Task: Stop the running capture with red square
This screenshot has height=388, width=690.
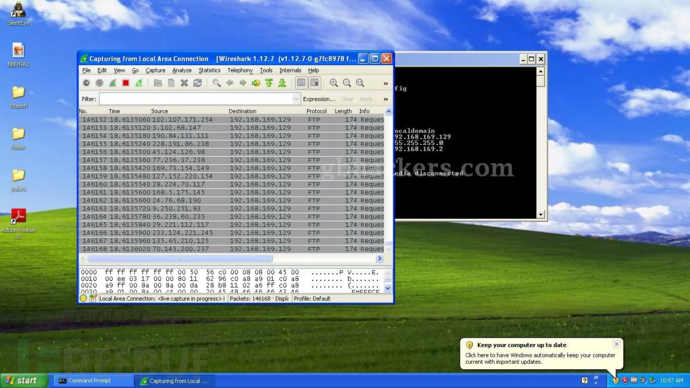Action: [x=126, y=83]
